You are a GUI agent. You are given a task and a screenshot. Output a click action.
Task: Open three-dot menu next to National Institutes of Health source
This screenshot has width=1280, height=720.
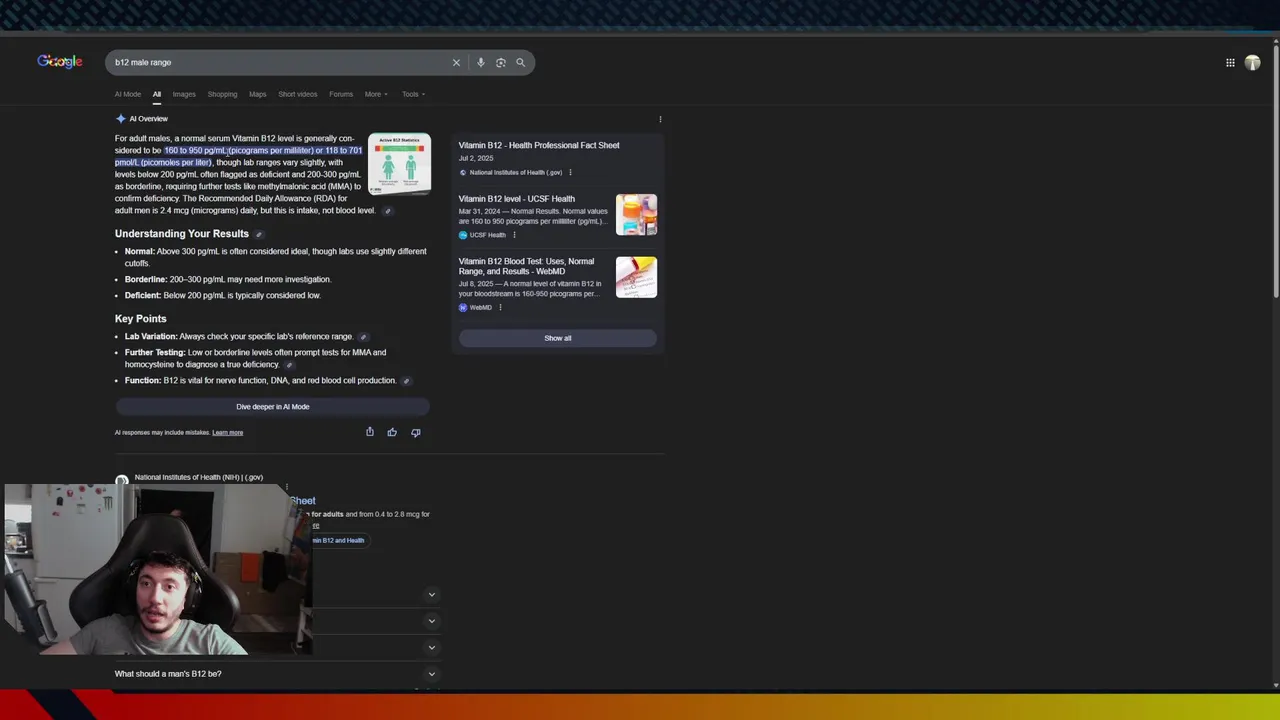[570, 172]
